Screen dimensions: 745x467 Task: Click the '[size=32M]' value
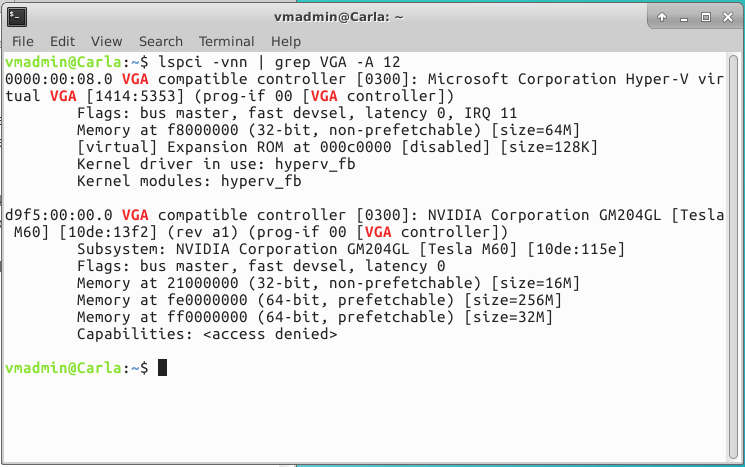click(508, 317)
